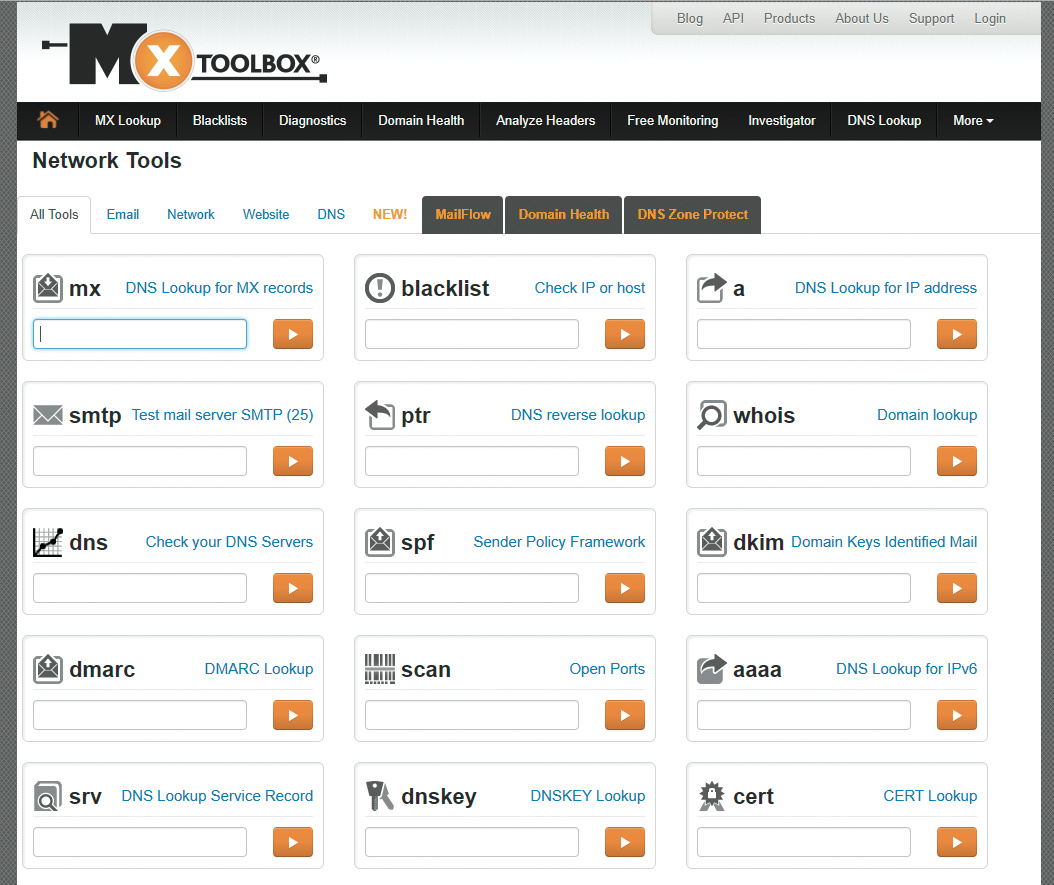This screenshot has height=885, width=1054.
Task: Run the dns check play button
Action: point(293,588)
